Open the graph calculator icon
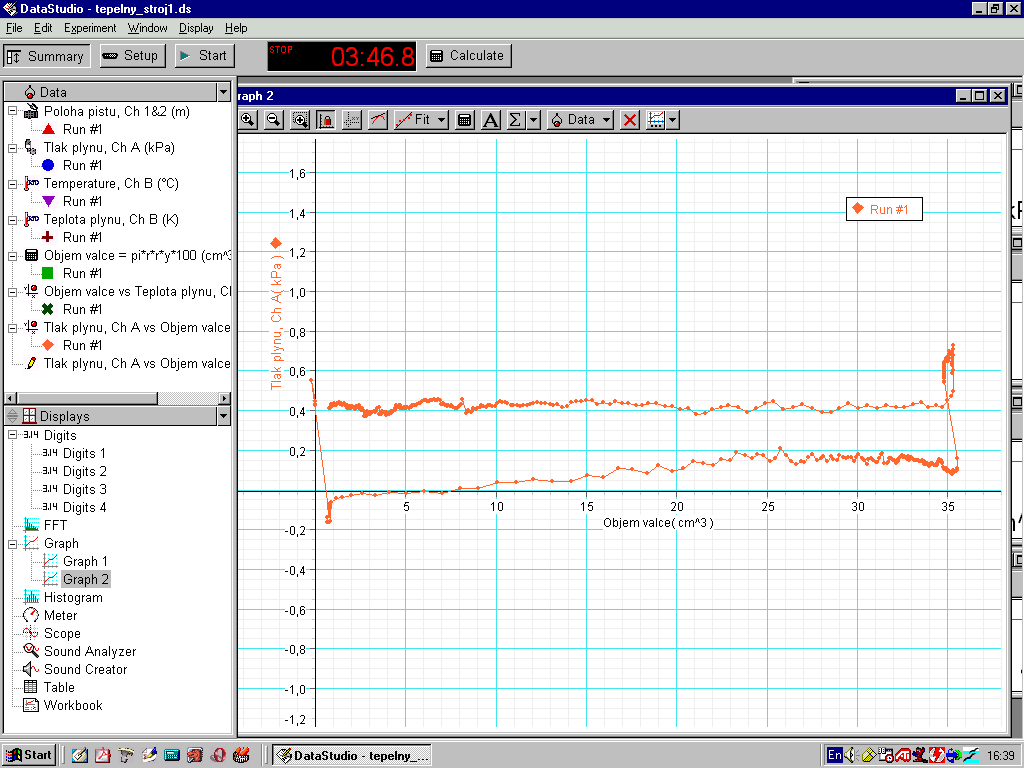Viewport: 1024px width, 768px height. pos(464,120)
